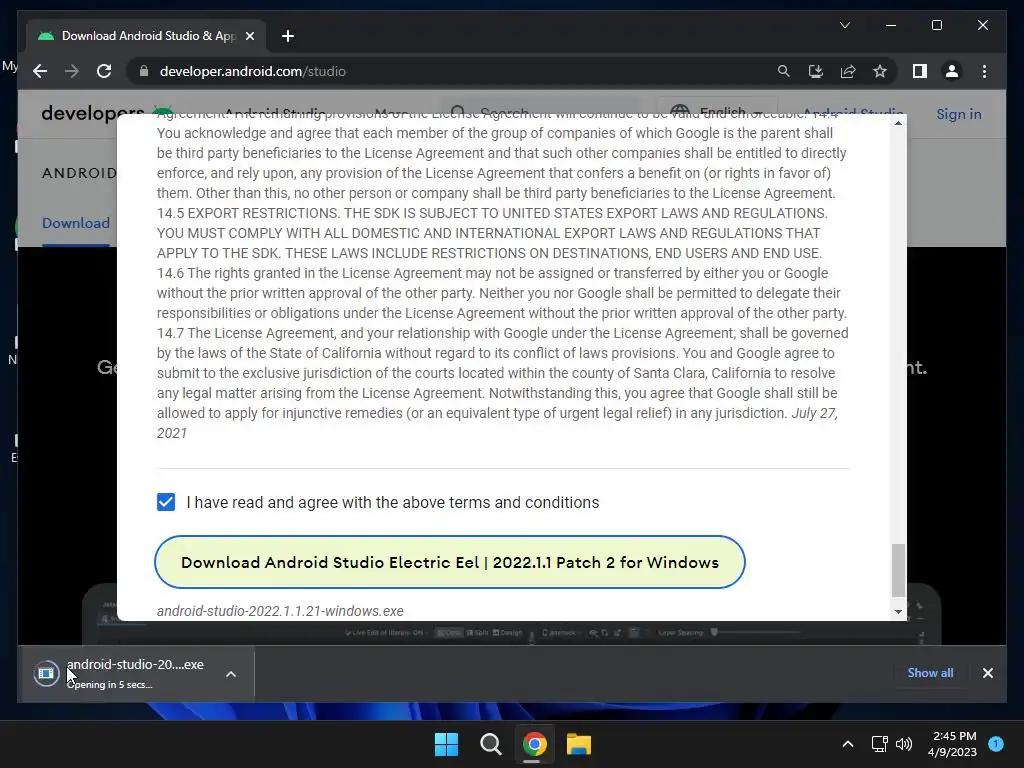The width and height of the screenshot is (1024, 768).
Task: Open the tab search chevron in title bar
Action: [x=844, y=25]
